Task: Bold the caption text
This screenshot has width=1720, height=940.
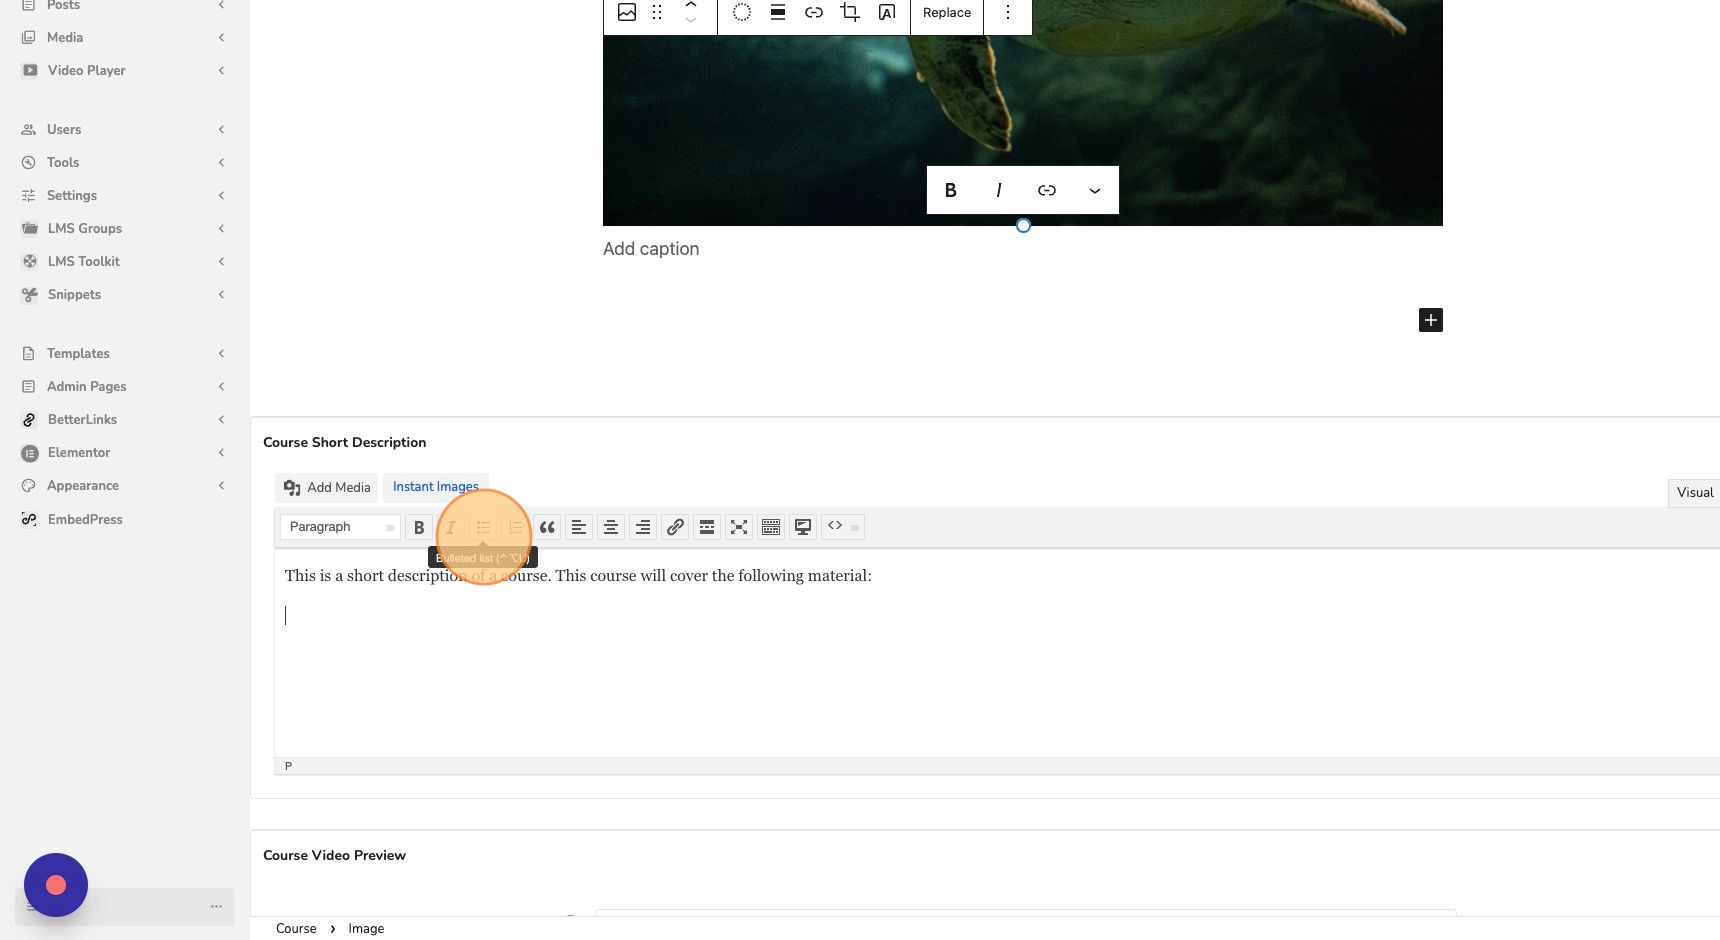Action: [951, 190]
